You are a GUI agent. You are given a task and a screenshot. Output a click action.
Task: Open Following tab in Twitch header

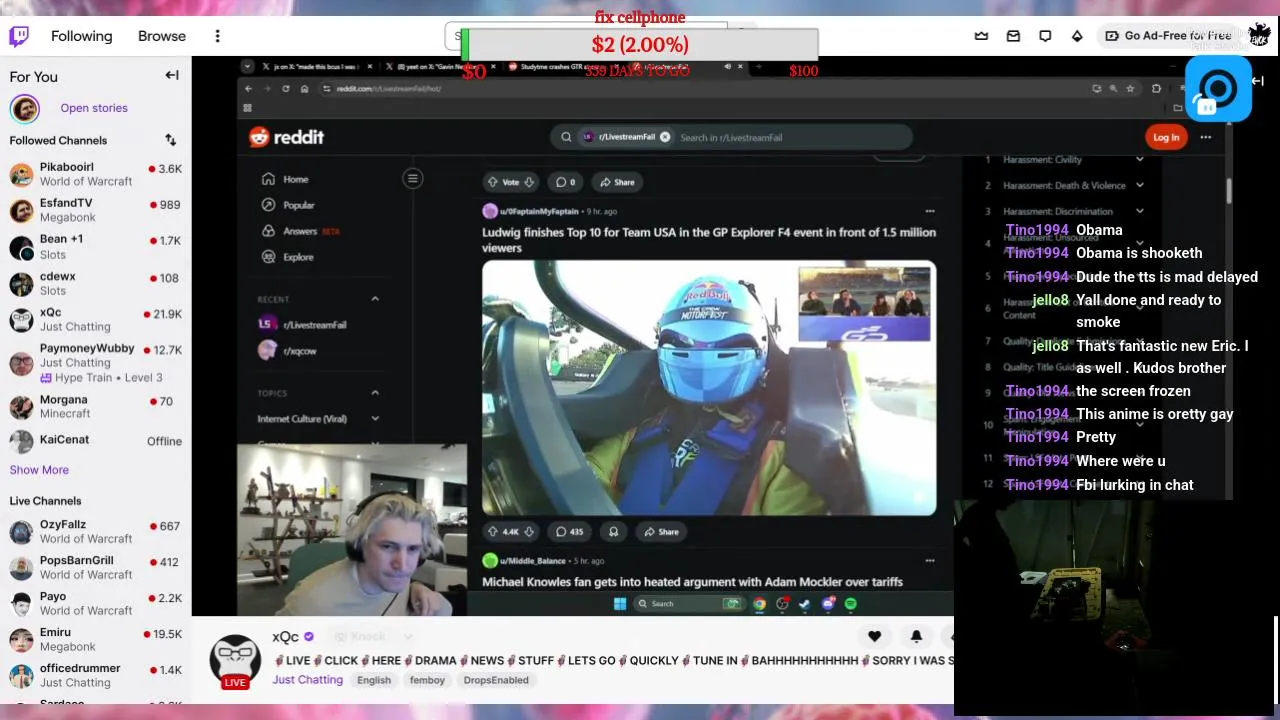tap(82, 36)
